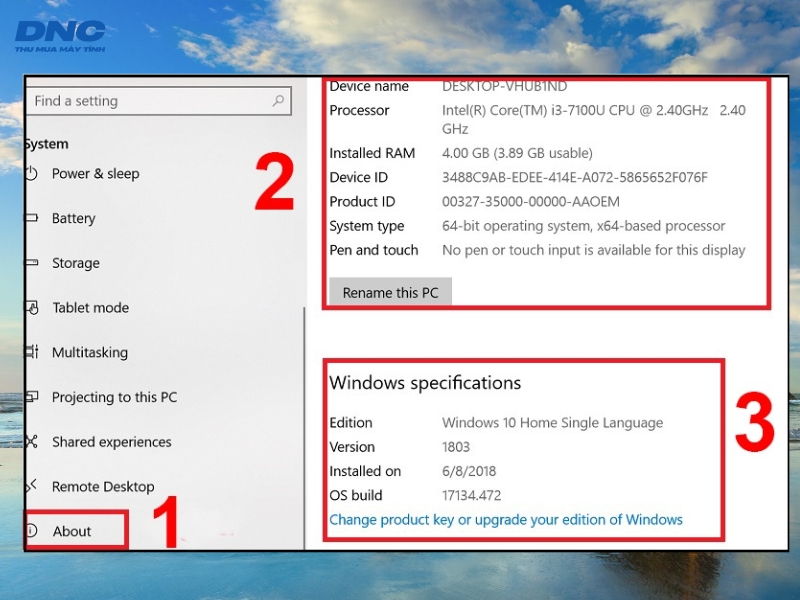Select the Intel Core i3-7100U processor text
Screen dimensions: 800x600
point(594,119)
